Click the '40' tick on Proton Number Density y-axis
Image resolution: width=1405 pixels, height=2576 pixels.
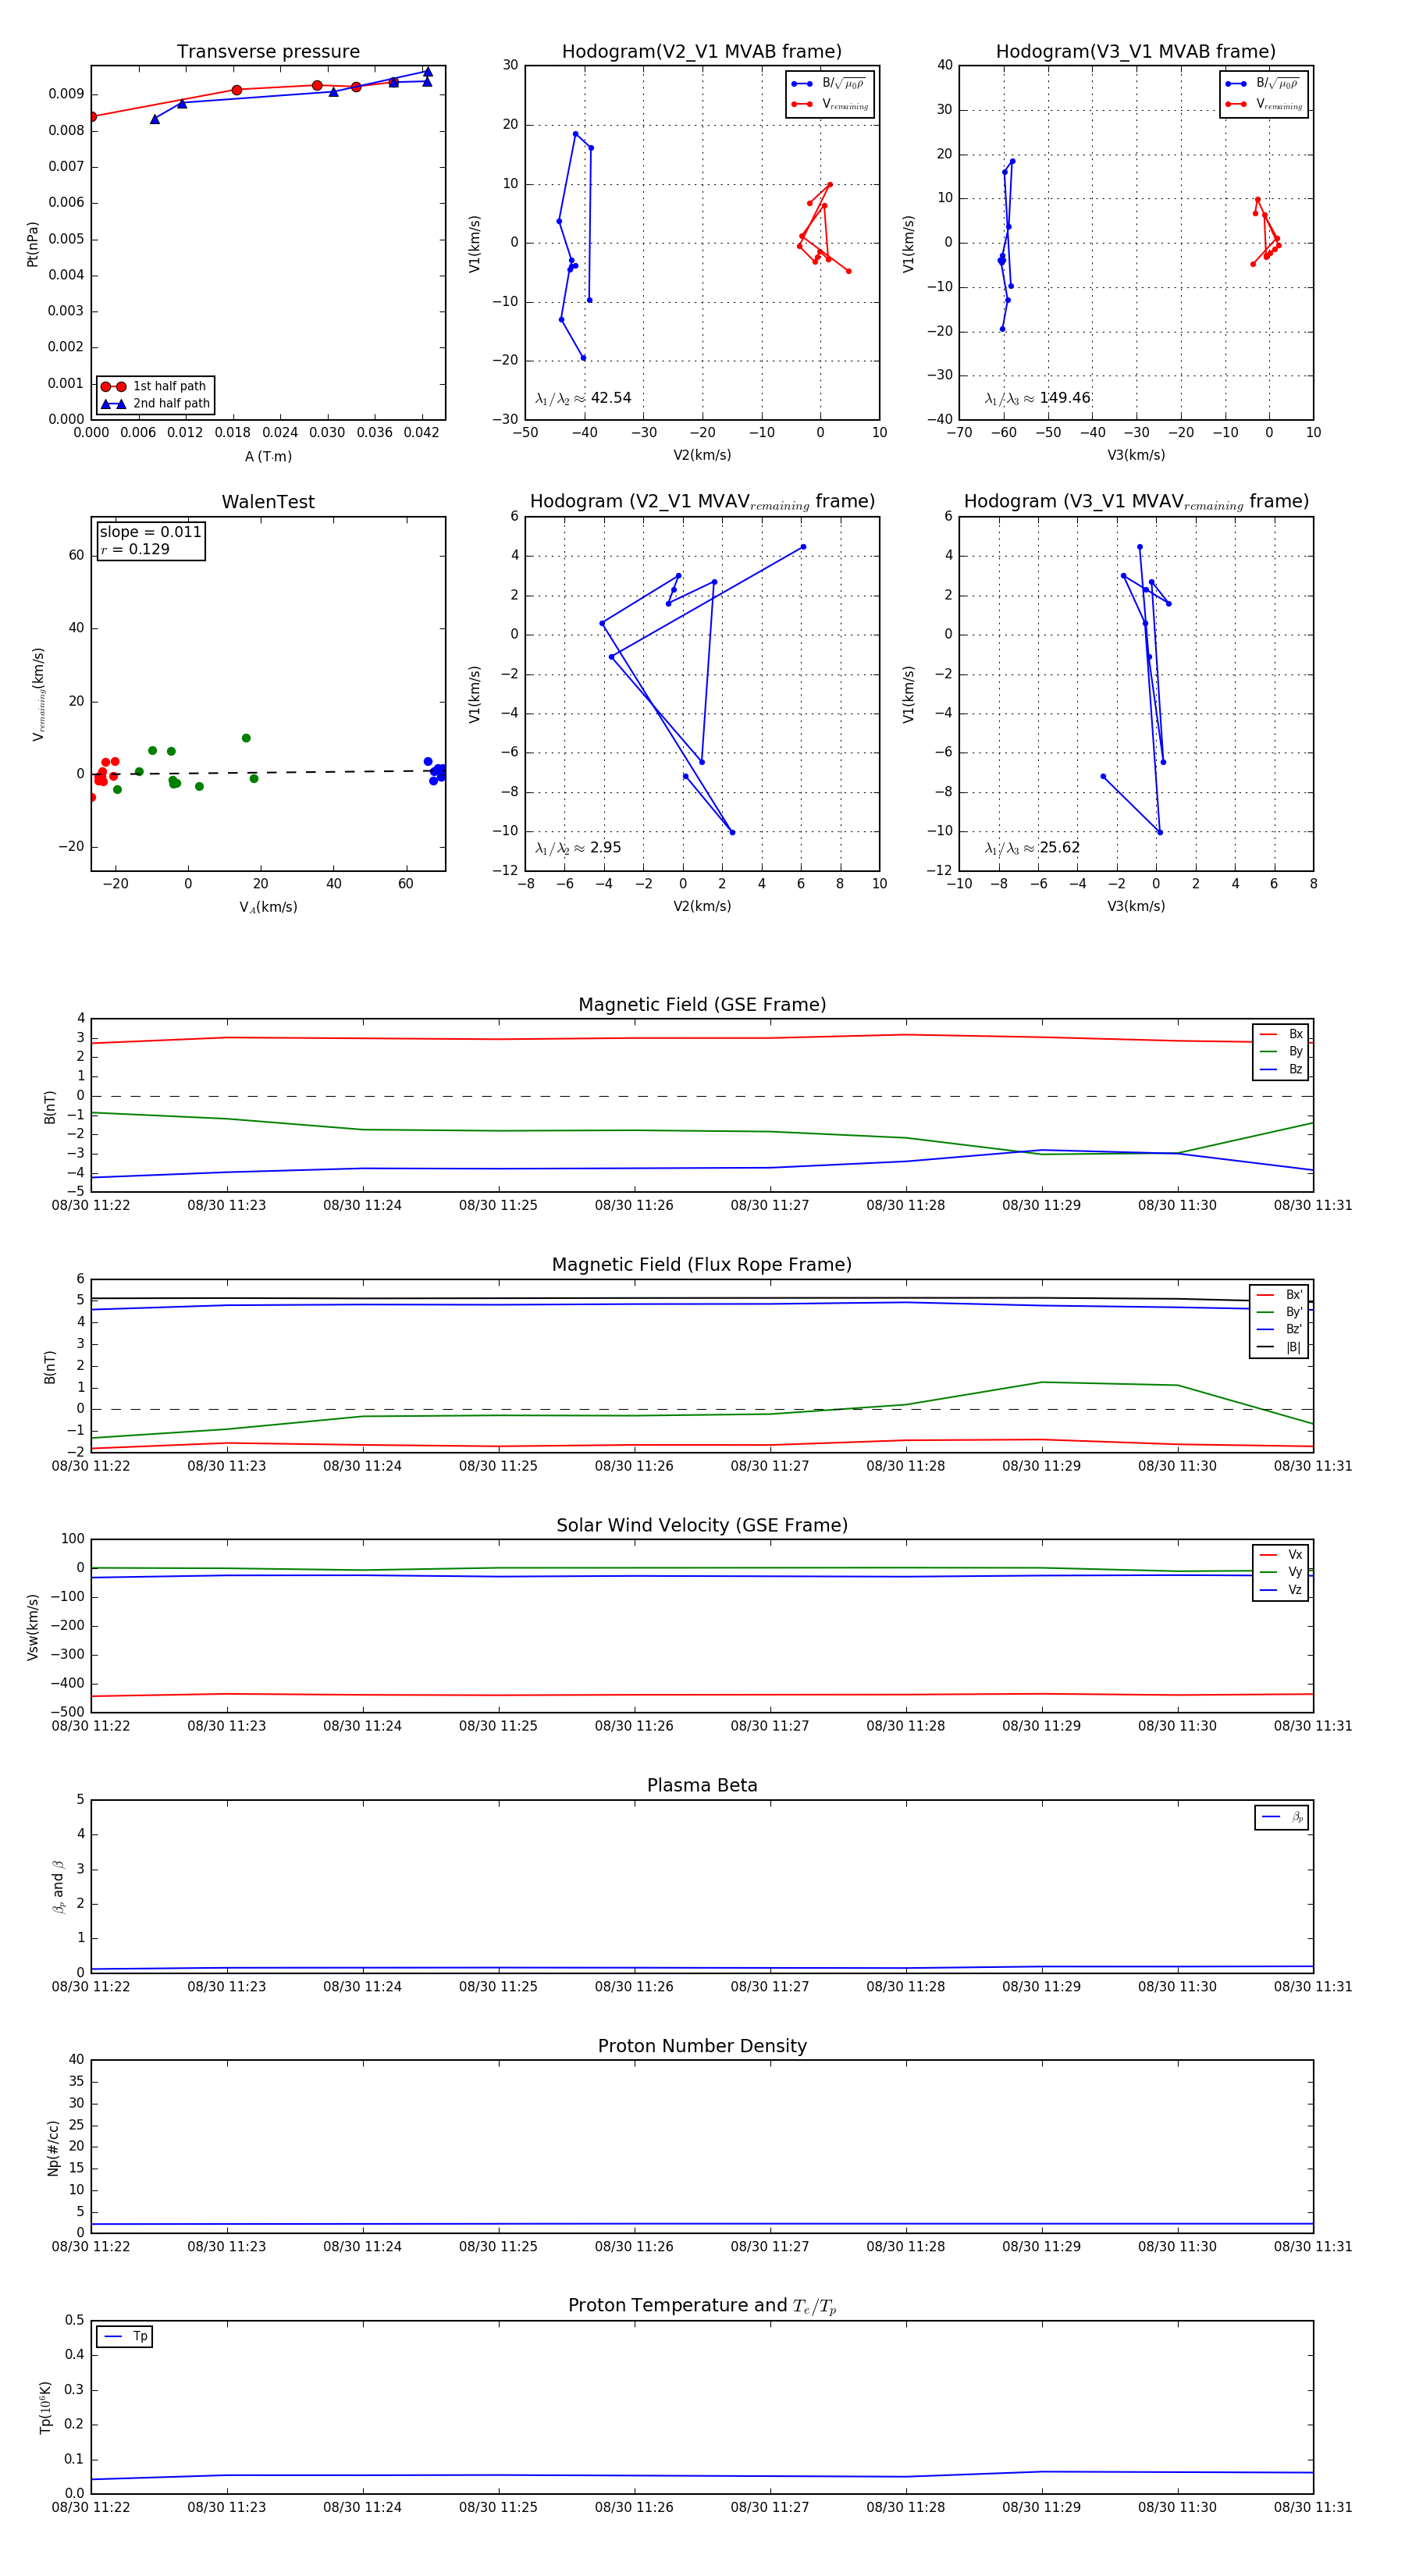[76, 2060]
